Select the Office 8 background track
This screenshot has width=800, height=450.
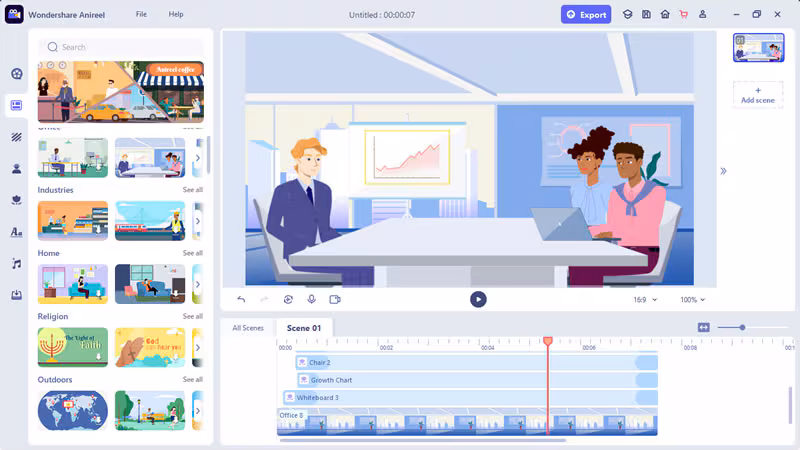(467, 421)
